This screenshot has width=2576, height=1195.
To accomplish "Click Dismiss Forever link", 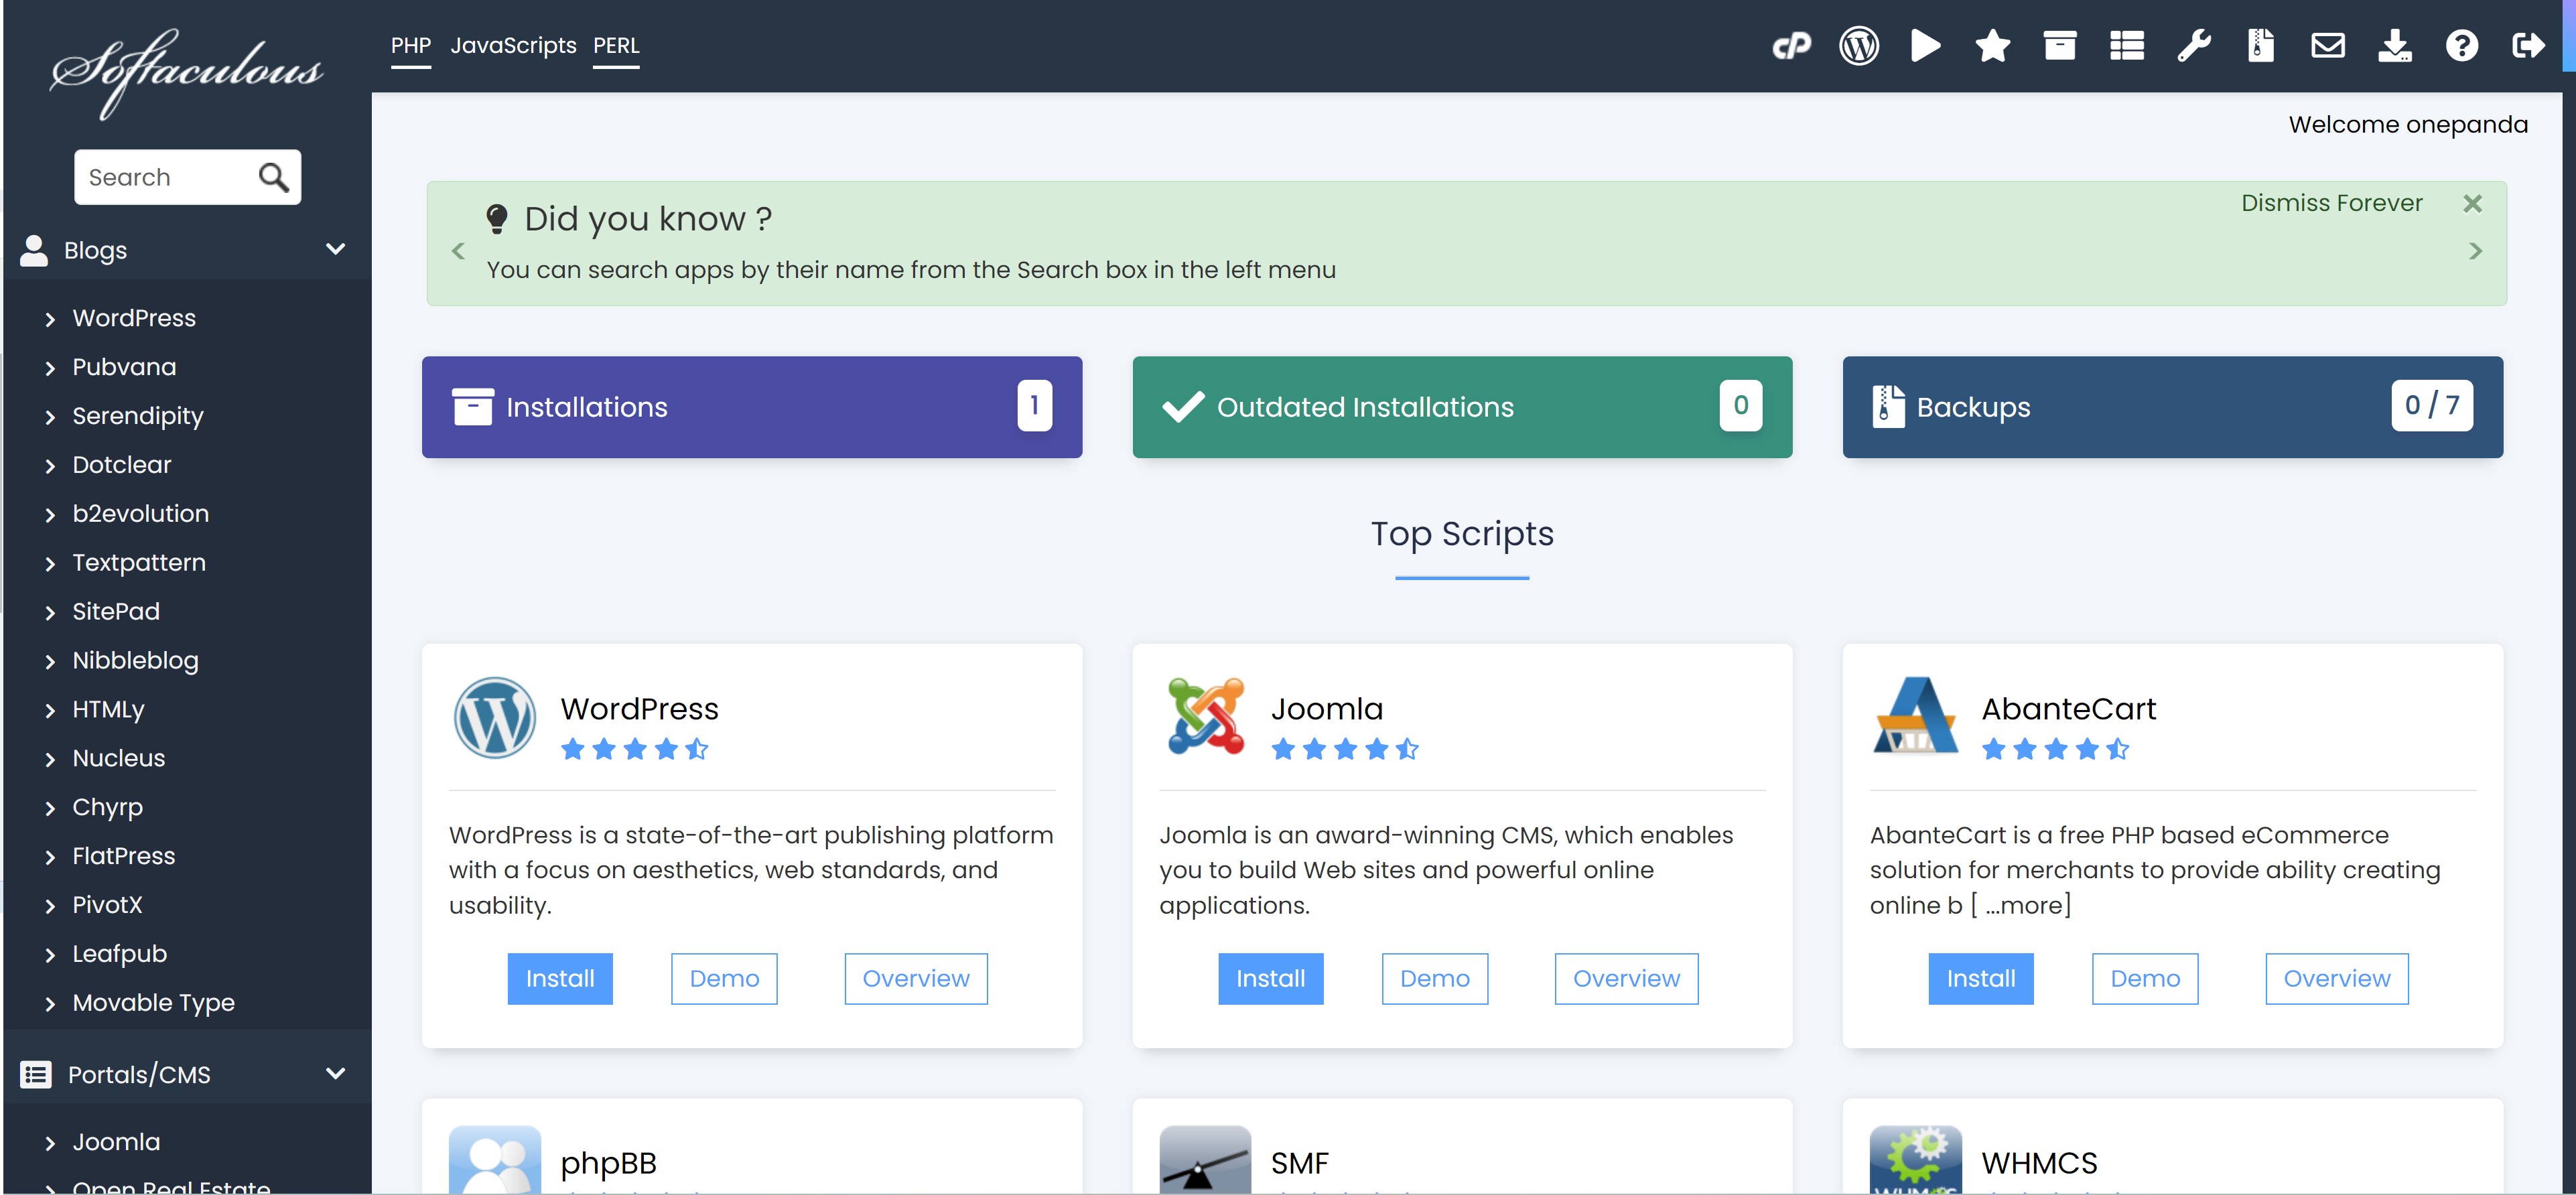I will [2331, 203].
